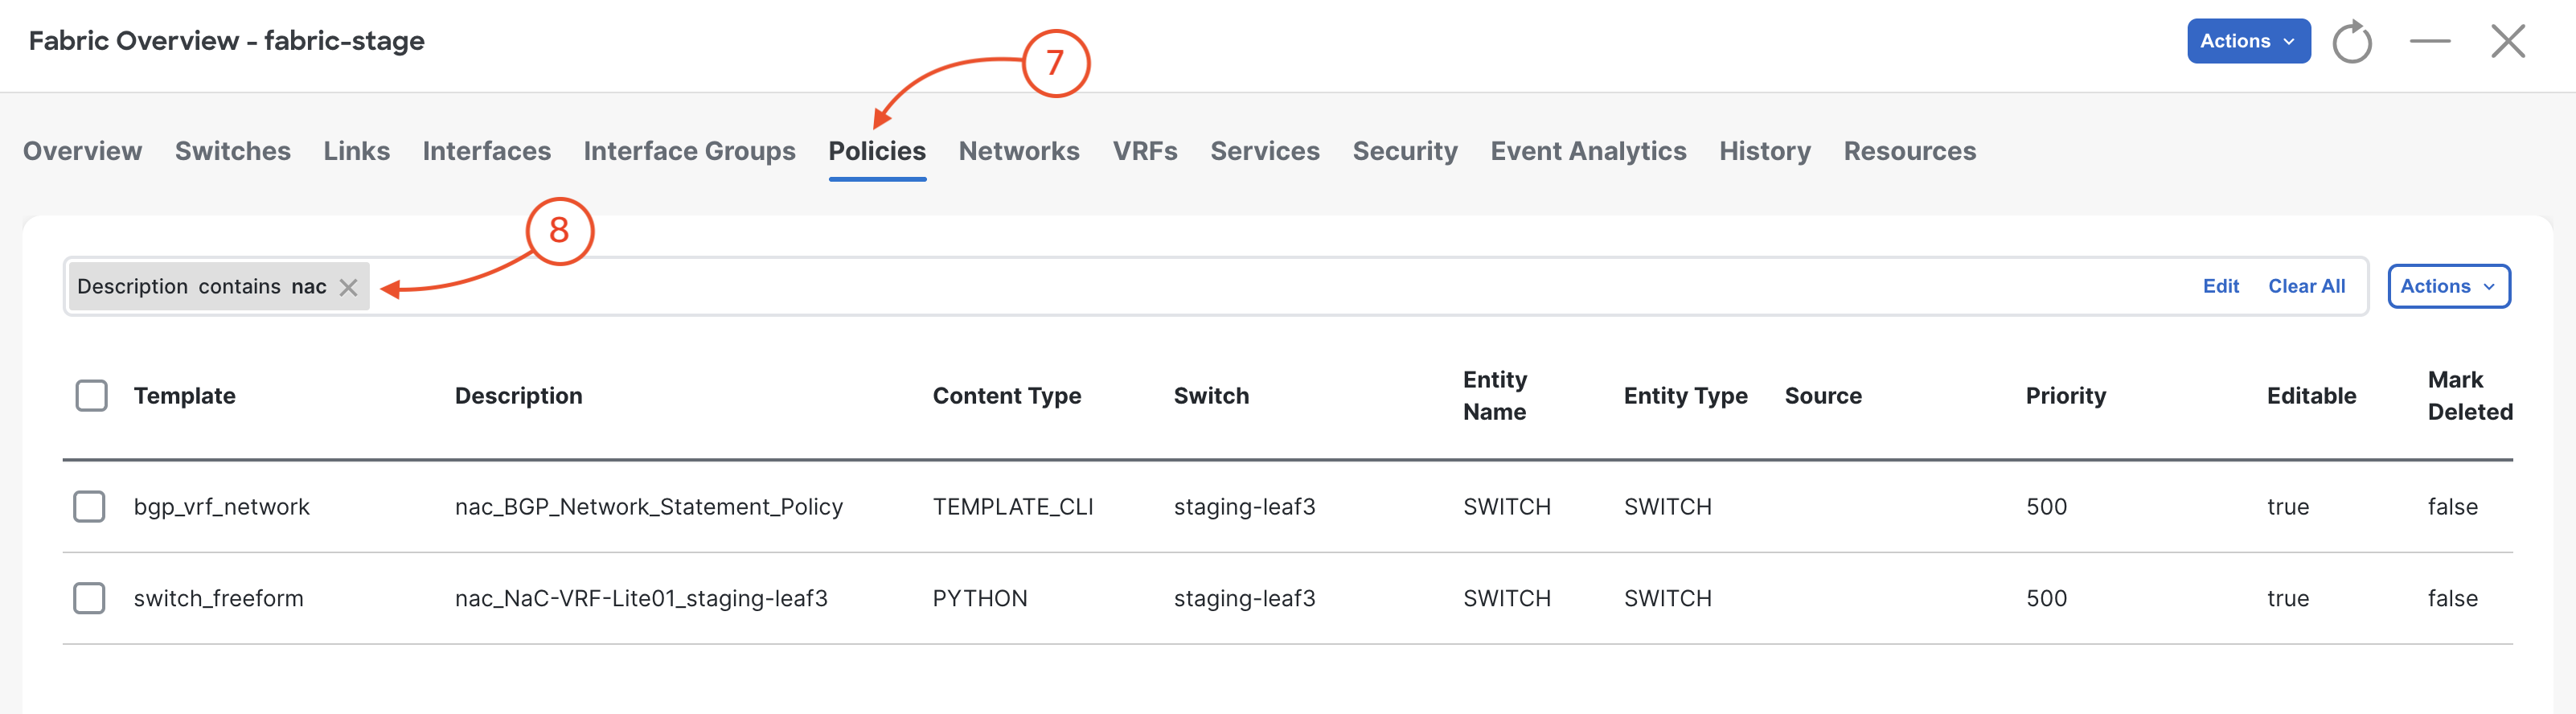Click the bgp_vrf_network template name
Viewport: 2576px width, 714px height.
[221, 507]
